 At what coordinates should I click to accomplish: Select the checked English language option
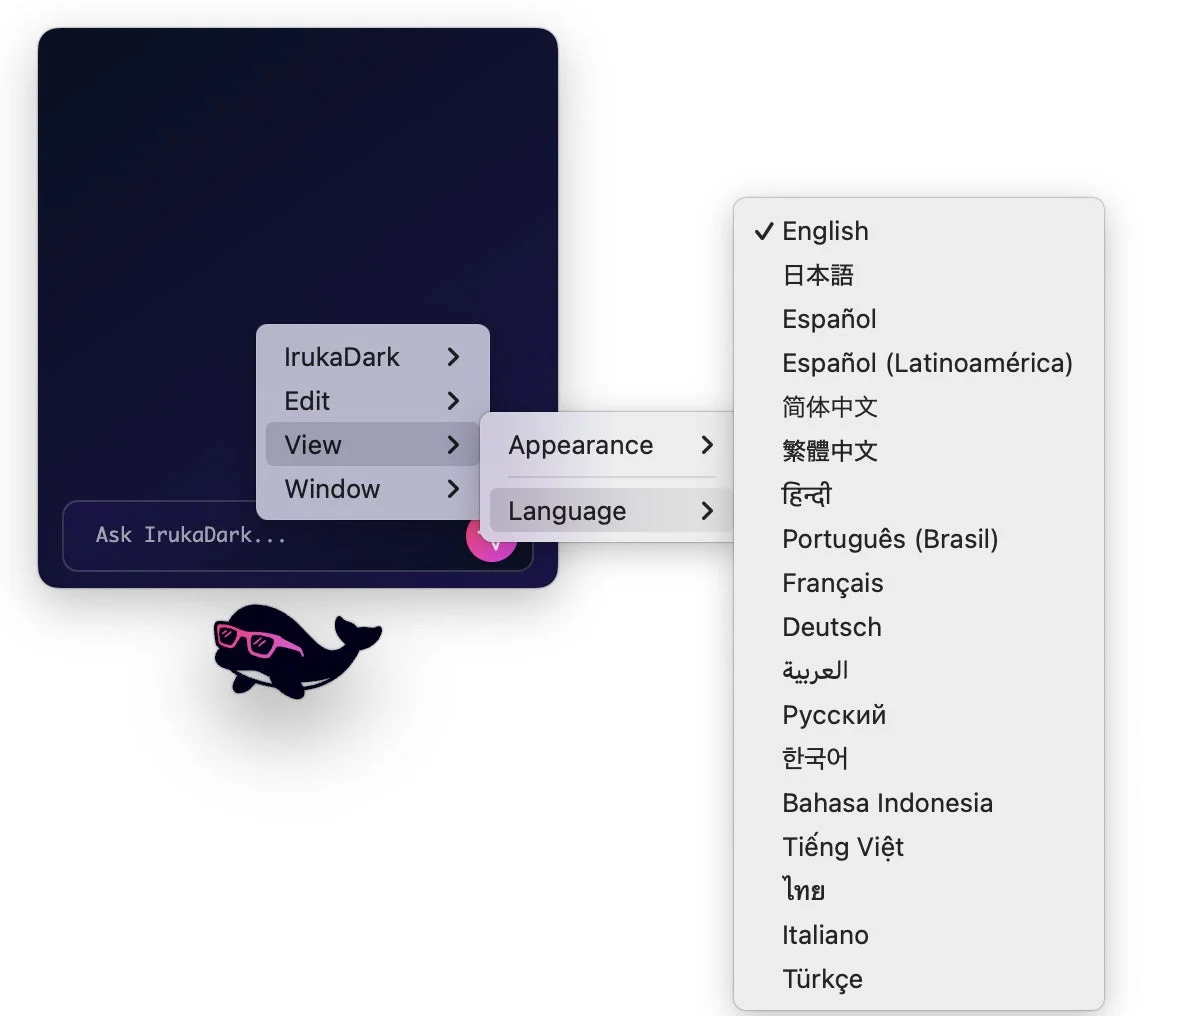pyautogui.click(x=825, y=231)
